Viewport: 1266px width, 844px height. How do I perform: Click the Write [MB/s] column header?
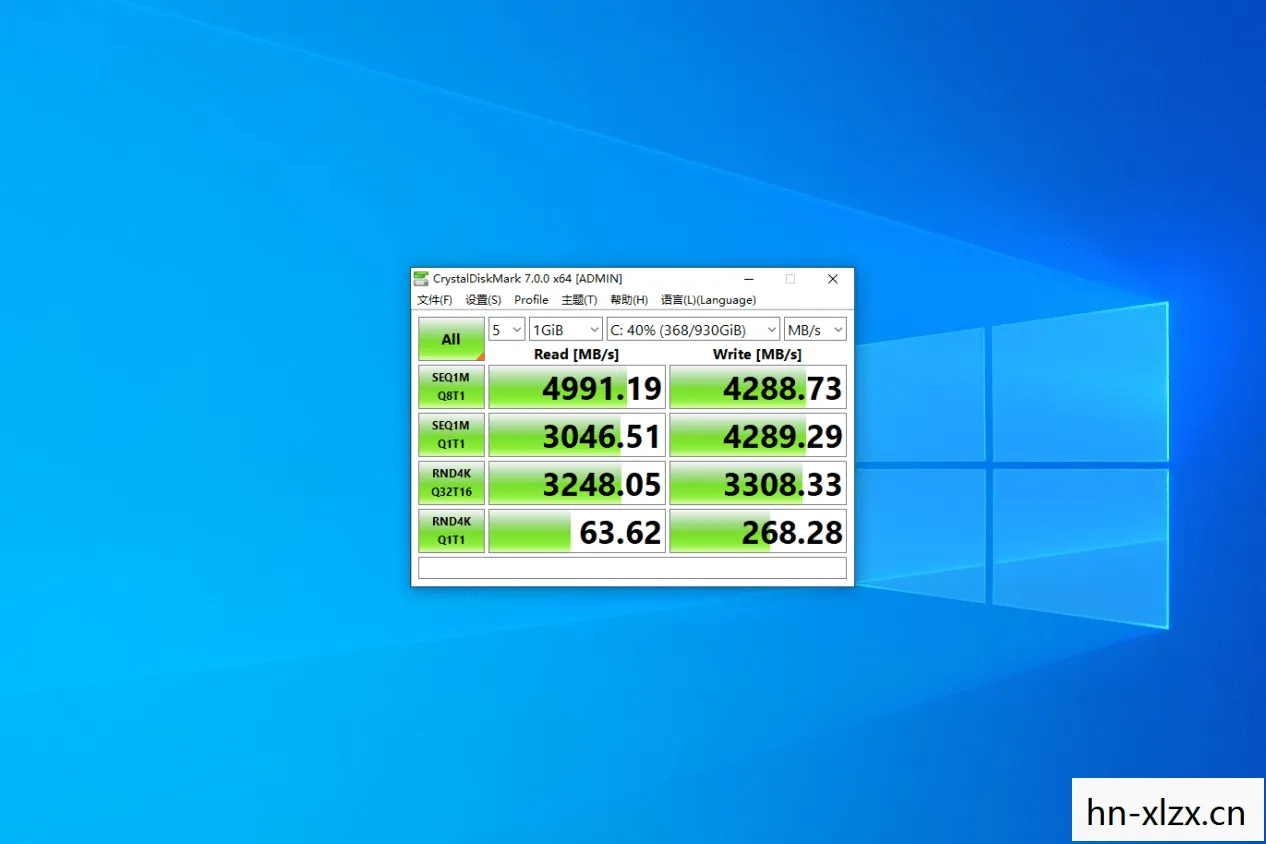click(x=757, y=354)
